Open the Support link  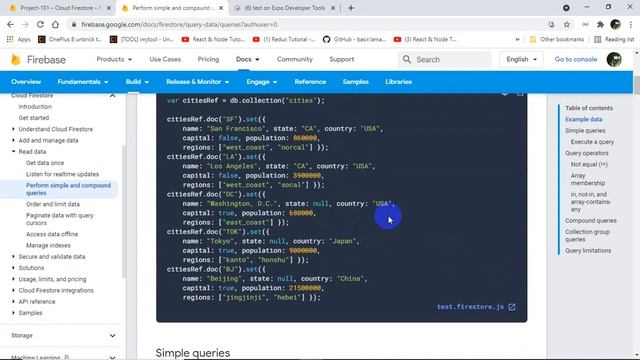pyautogui.click(x=342, y=59)
